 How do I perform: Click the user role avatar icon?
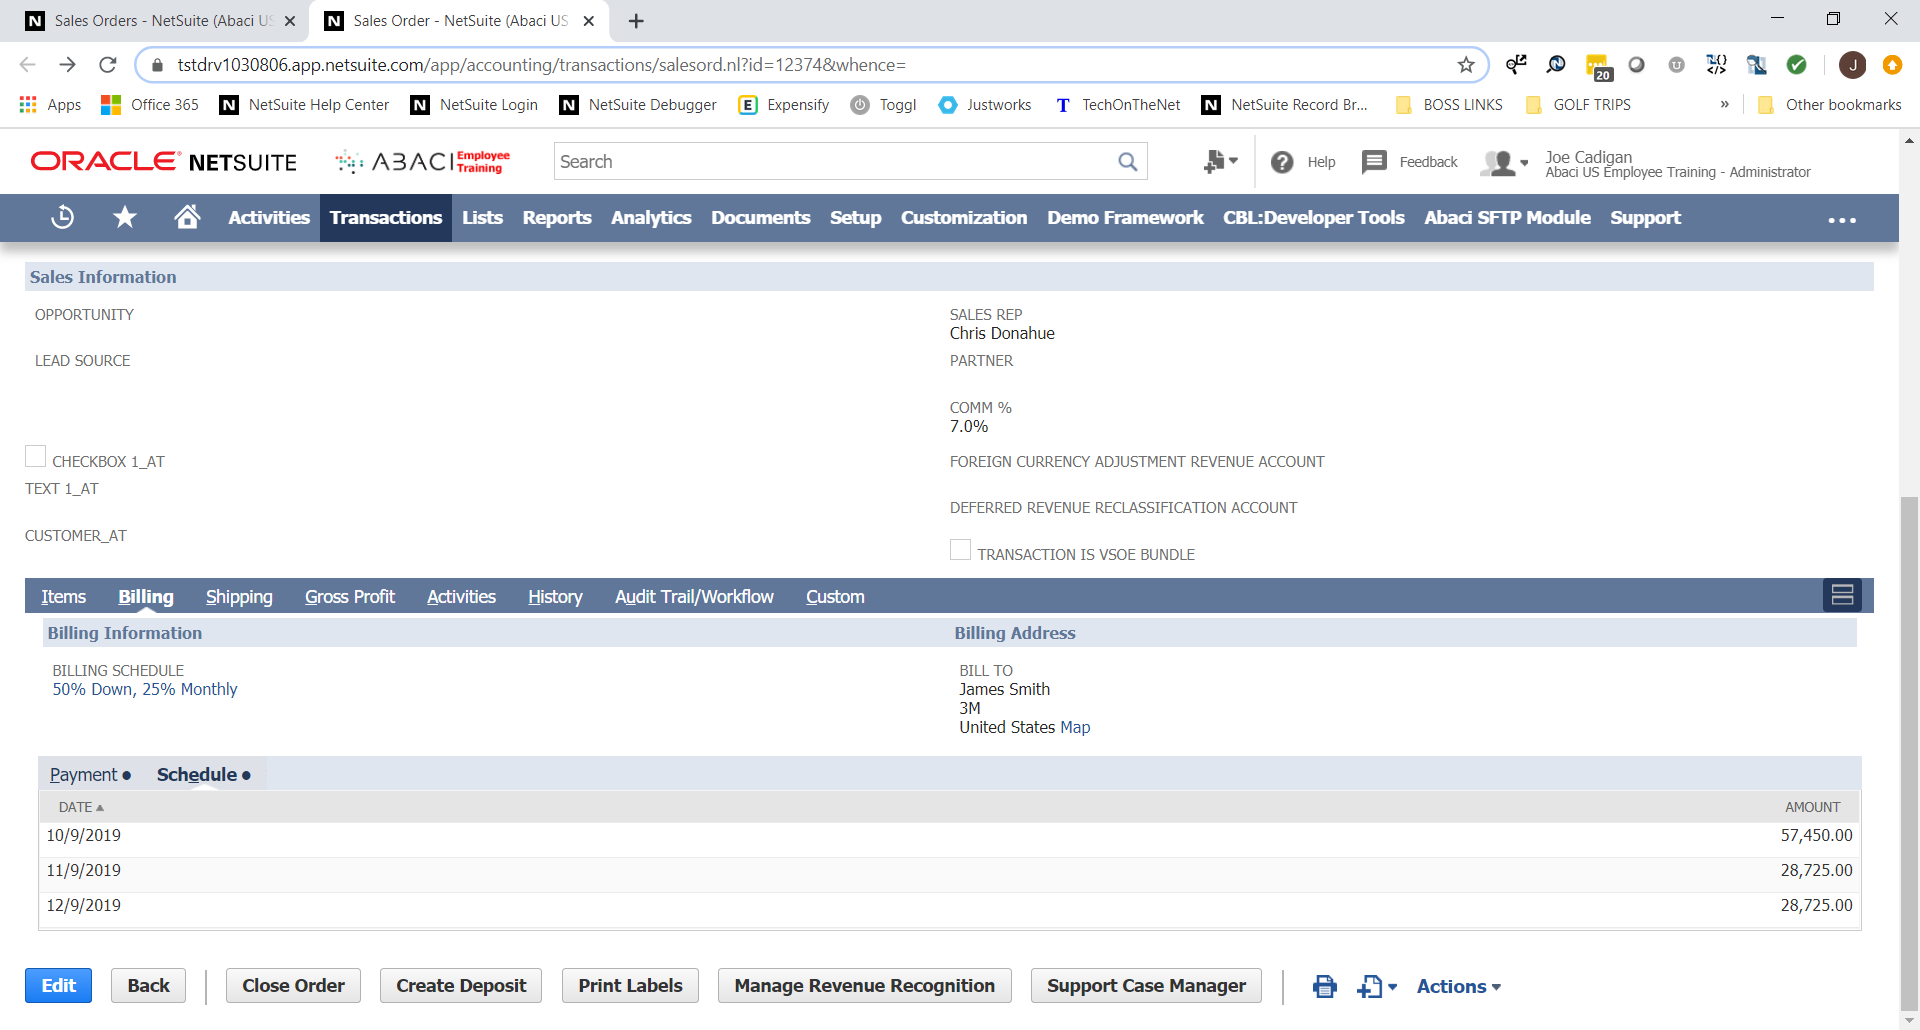coord(1498,162)
